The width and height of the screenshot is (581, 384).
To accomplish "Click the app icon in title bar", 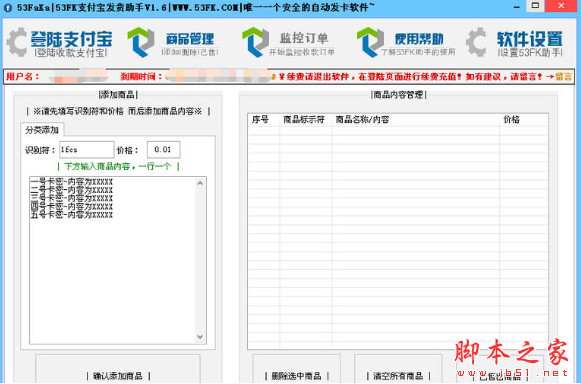I will [7, 7].
